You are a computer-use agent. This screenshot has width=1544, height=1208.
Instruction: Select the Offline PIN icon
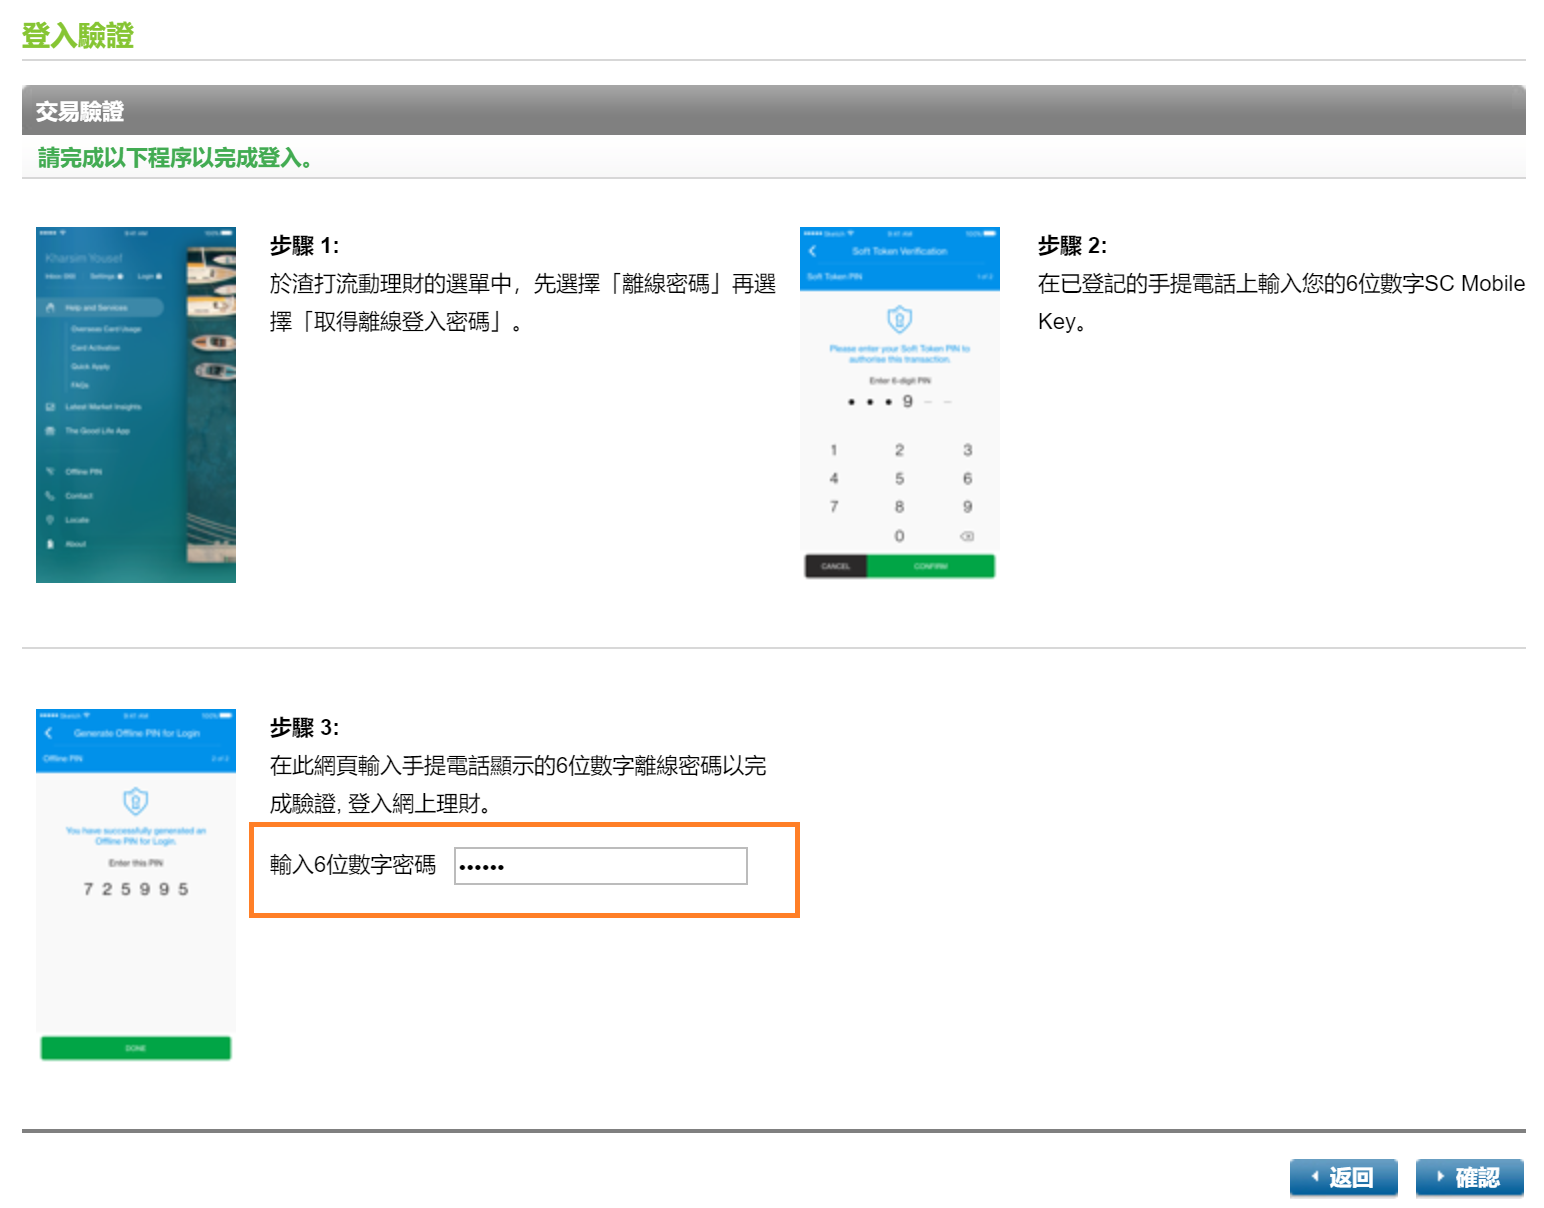(49, 471)
